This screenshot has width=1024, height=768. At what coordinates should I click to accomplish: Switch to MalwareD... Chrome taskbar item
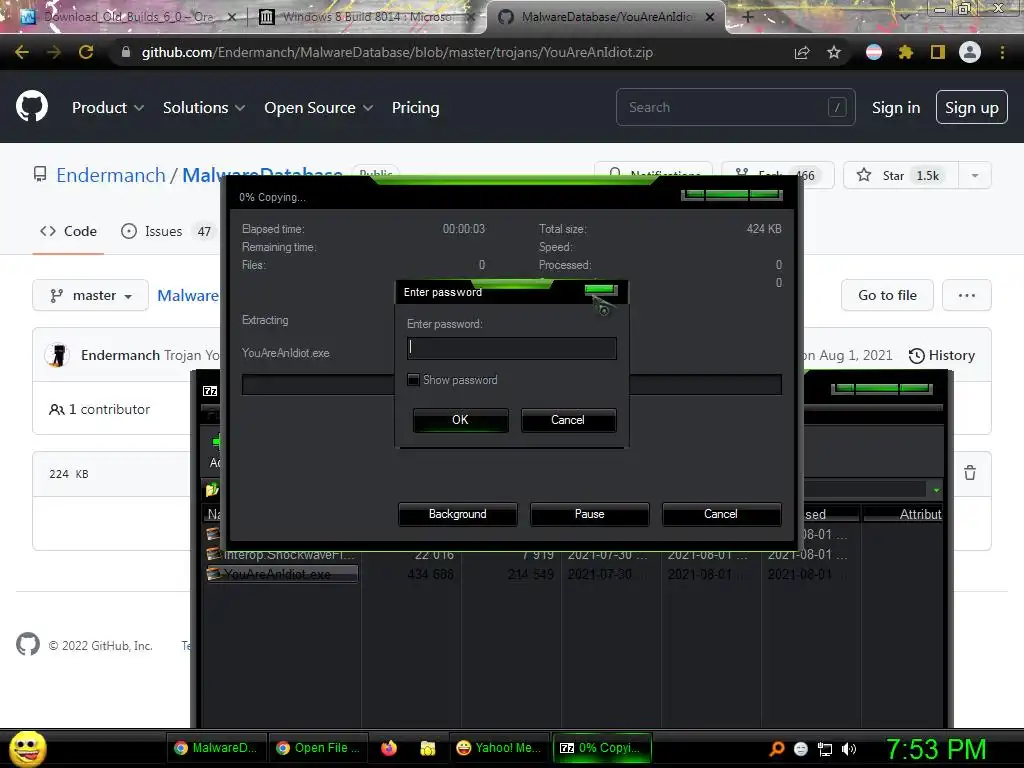click(216, 748)
